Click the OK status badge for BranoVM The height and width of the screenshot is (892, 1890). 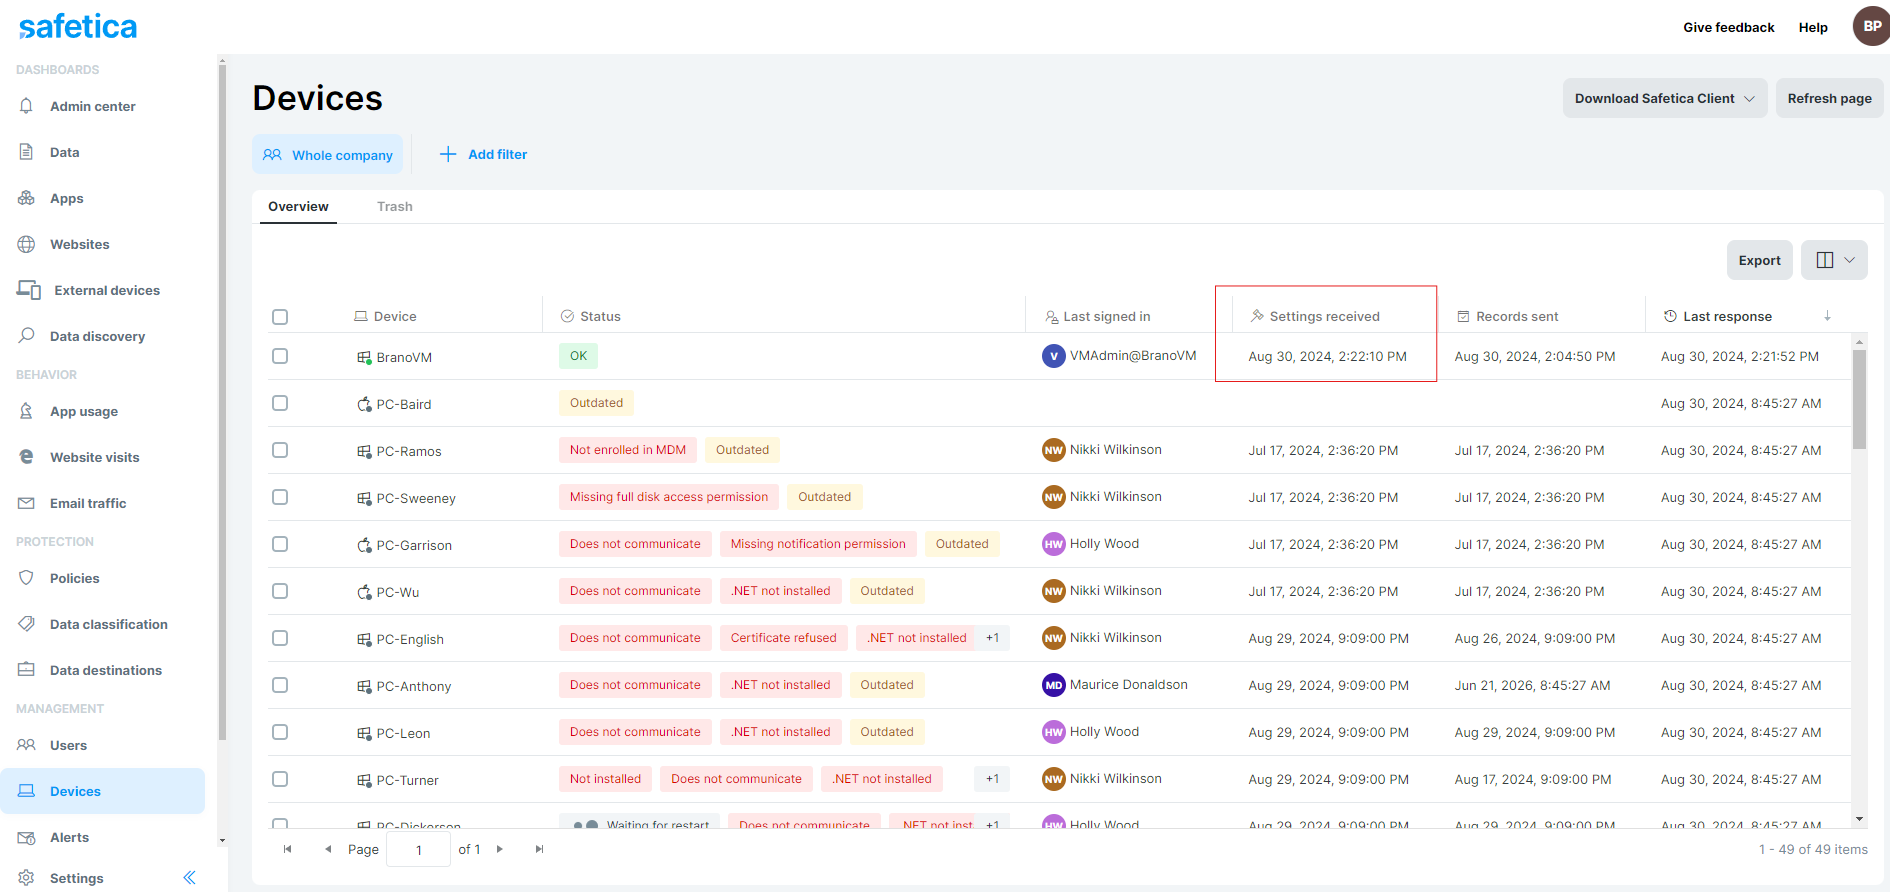578,356
